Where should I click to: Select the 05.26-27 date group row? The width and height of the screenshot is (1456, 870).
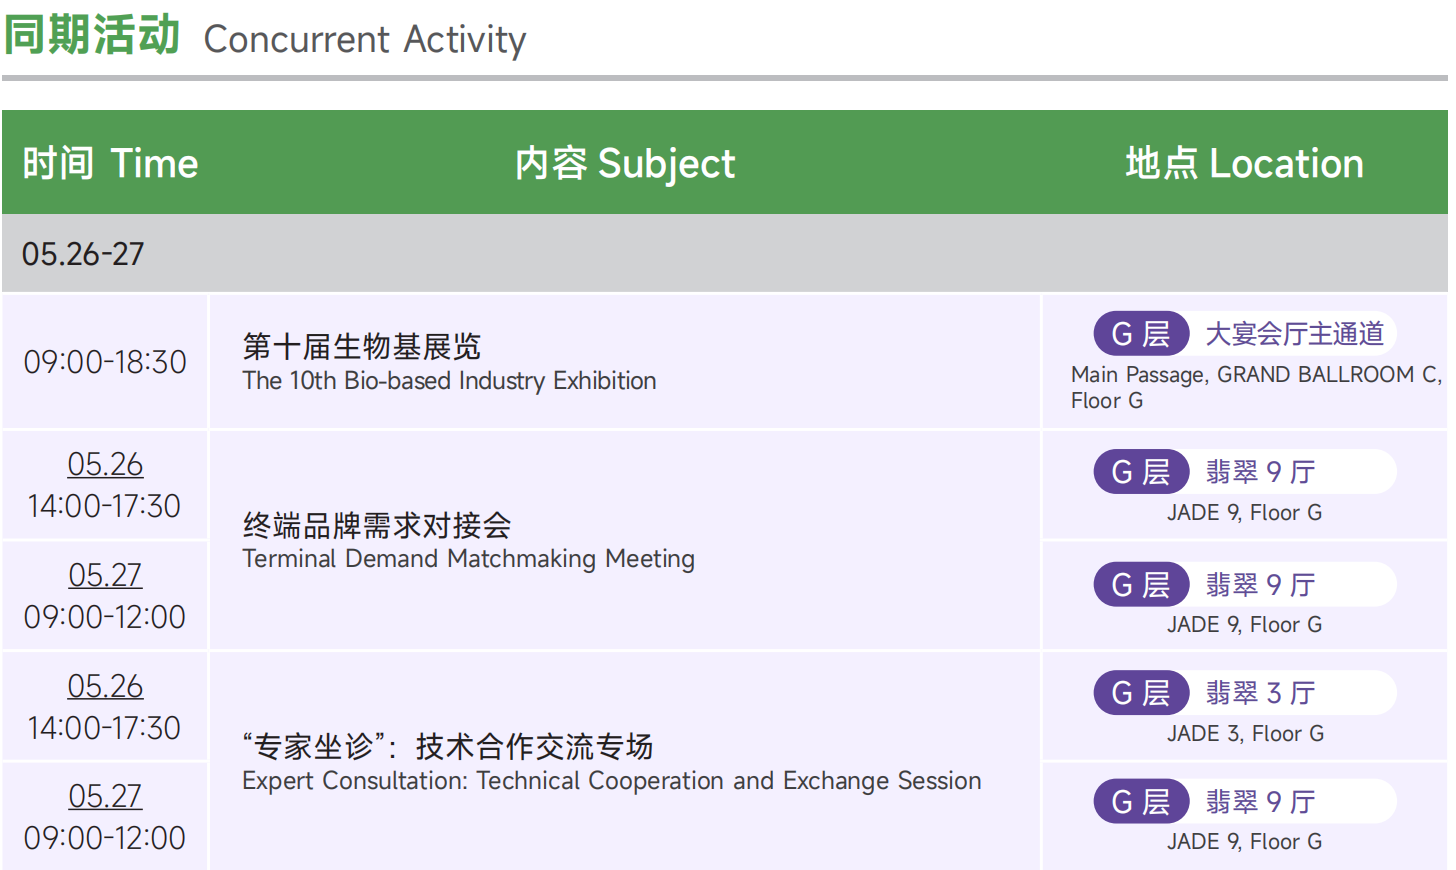pos(83,254)
